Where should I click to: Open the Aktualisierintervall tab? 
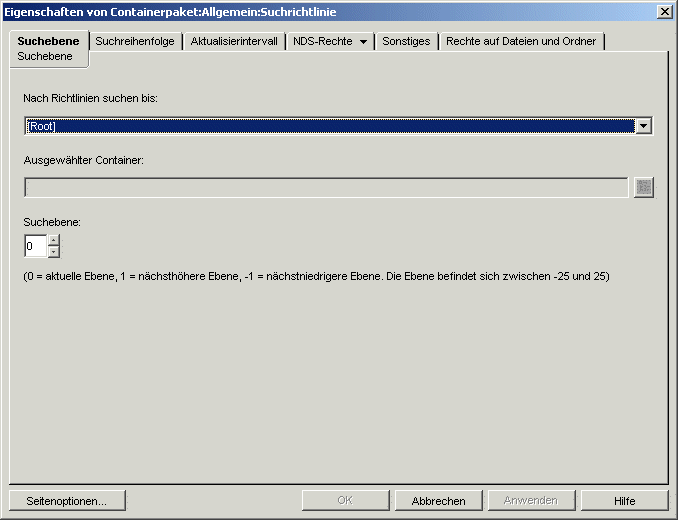point(234,41)
